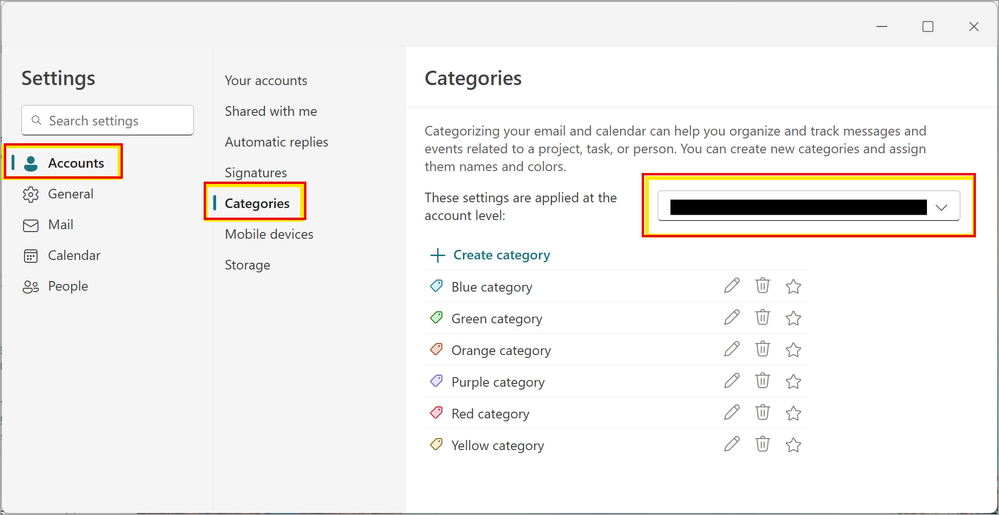This screenshot has height=515, width=999.
Task: Open the General settings section
Action: pos(70,194)
